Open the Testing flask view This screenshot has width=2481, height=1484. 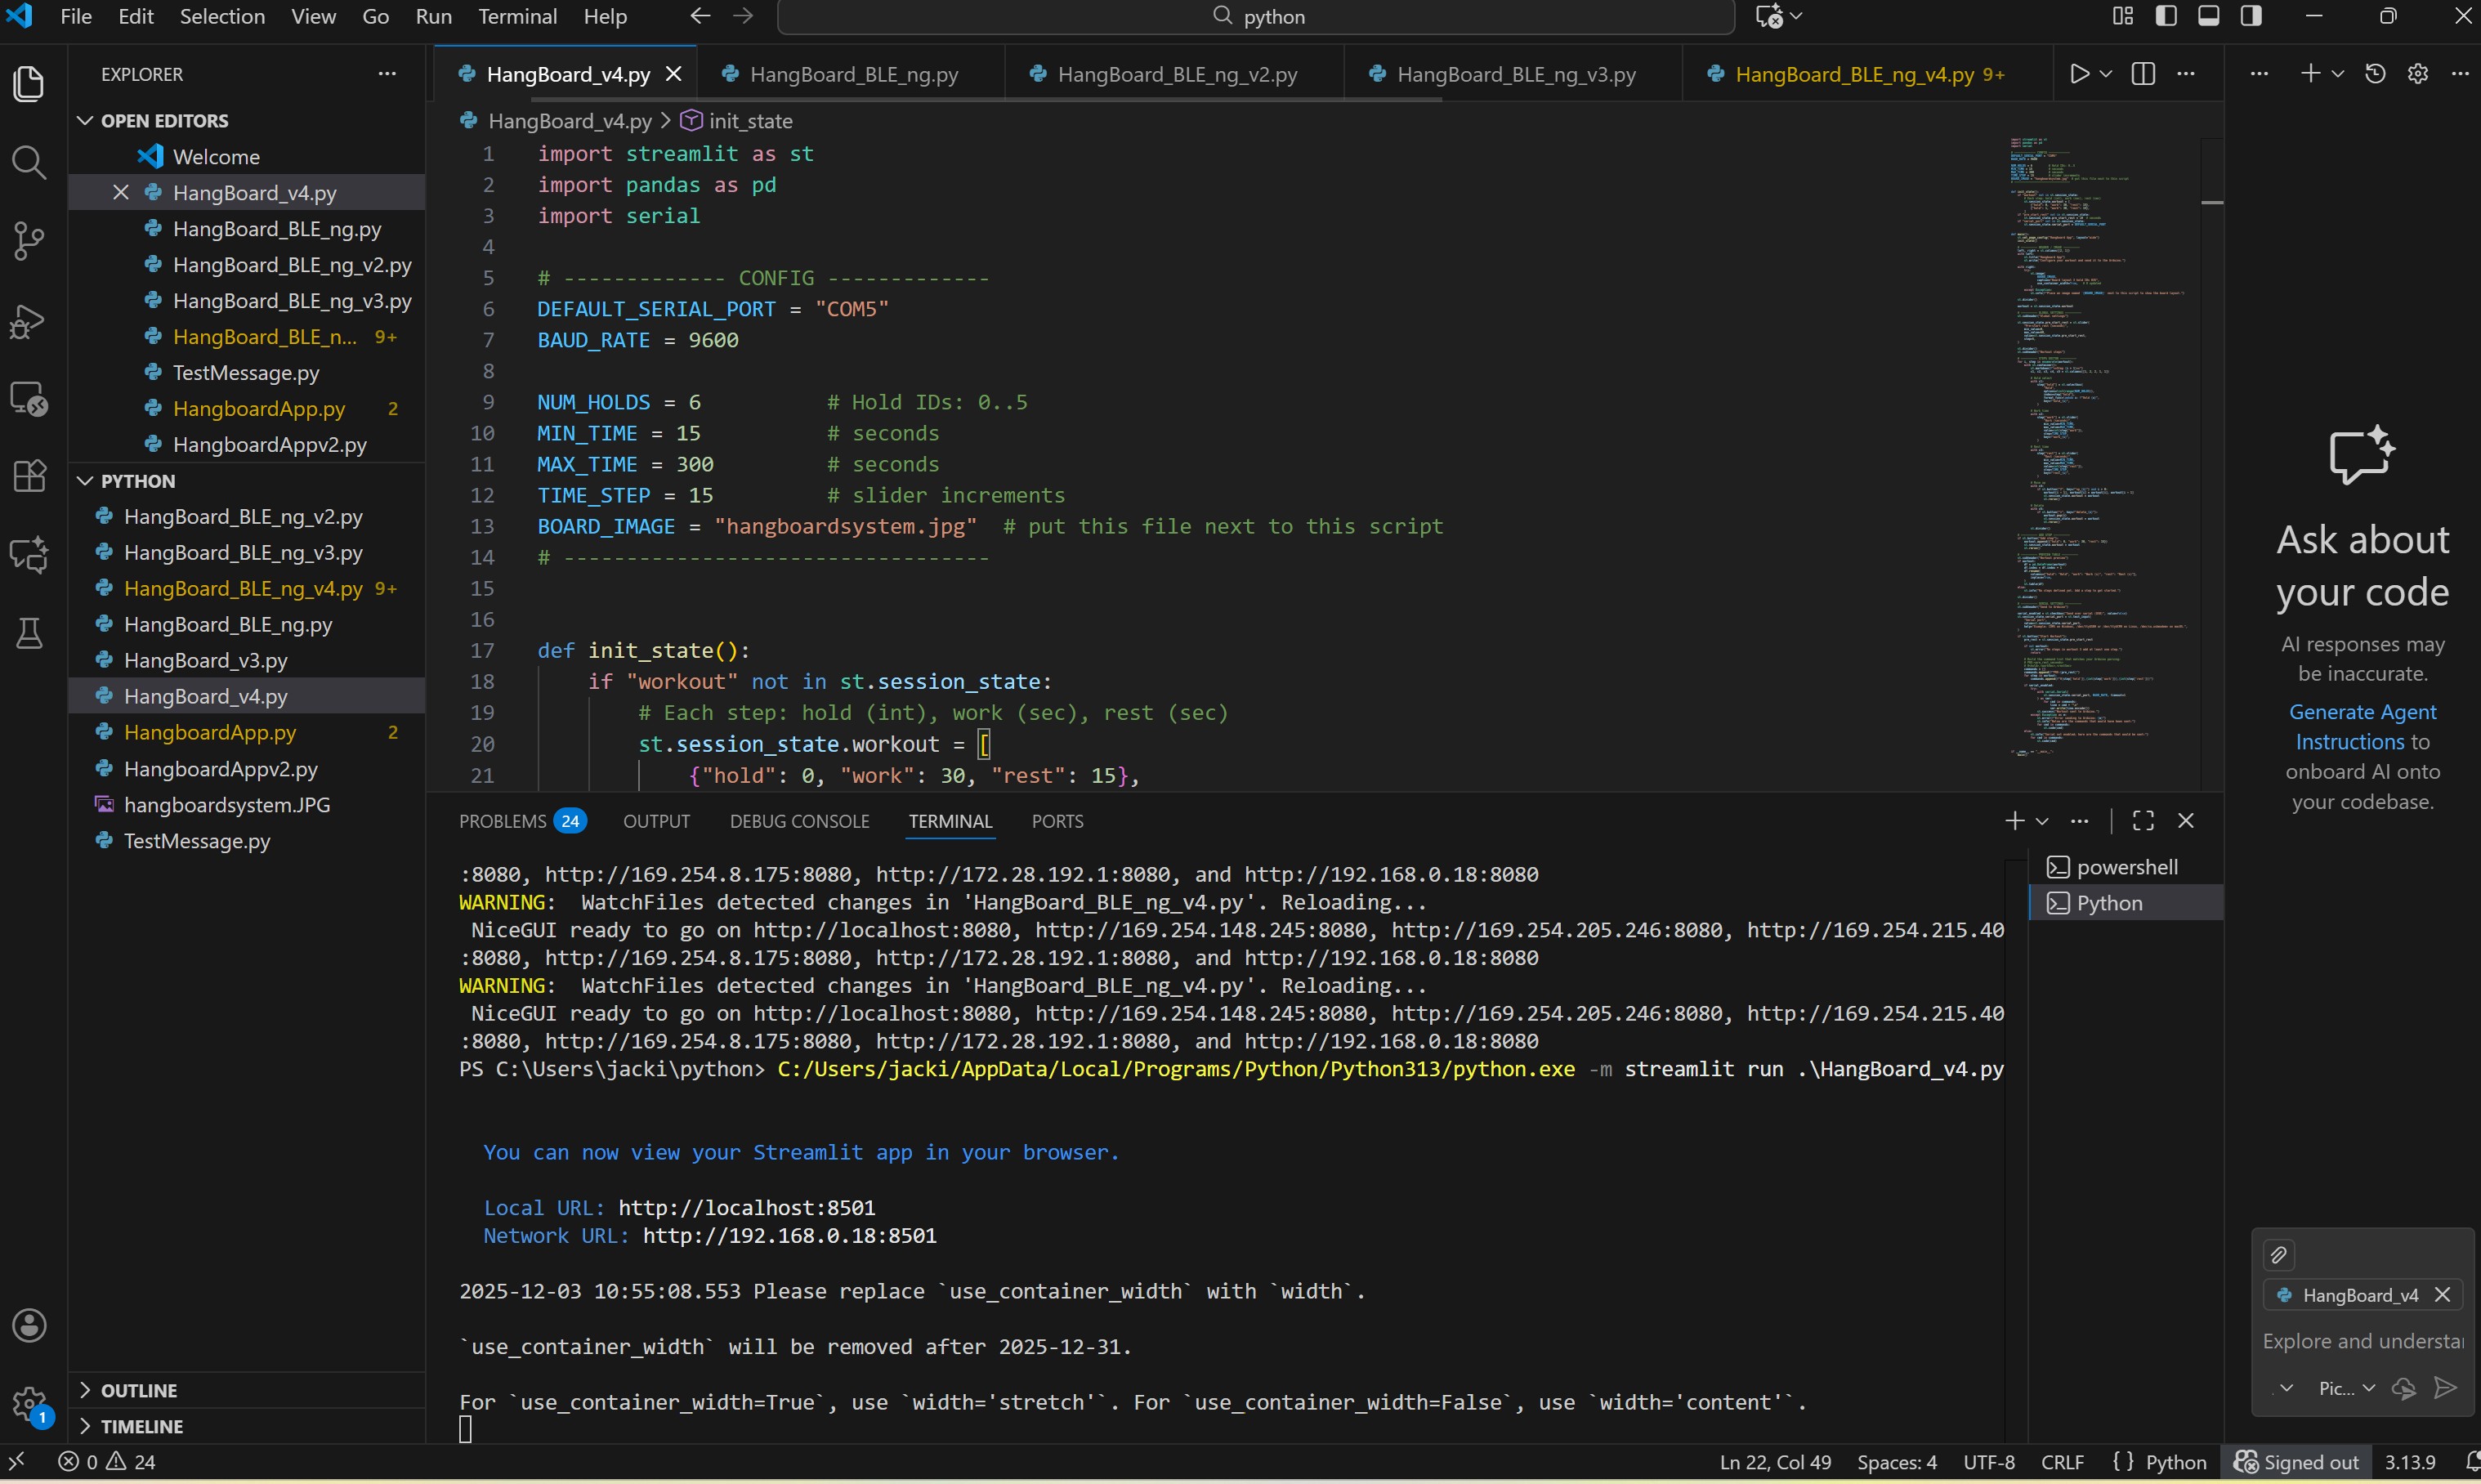[x=29, y=633]
